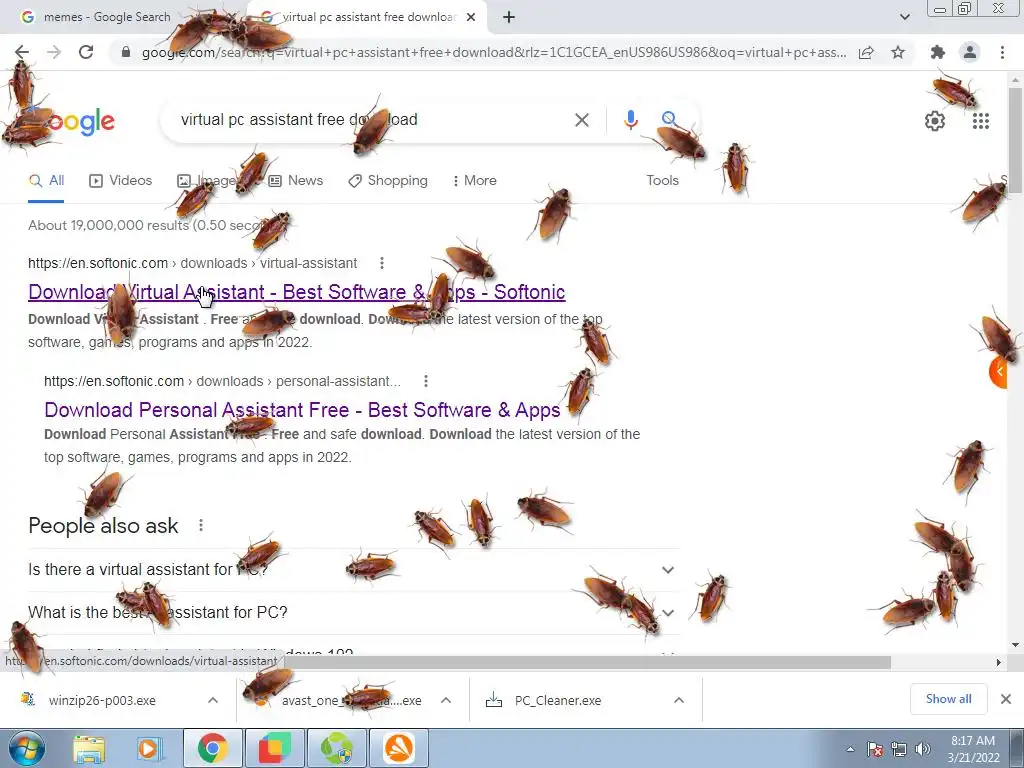Open options for winzip26-p003.exe download
Screen dimensions: 1024x768
pyautogui.click(x=213, y=701)
